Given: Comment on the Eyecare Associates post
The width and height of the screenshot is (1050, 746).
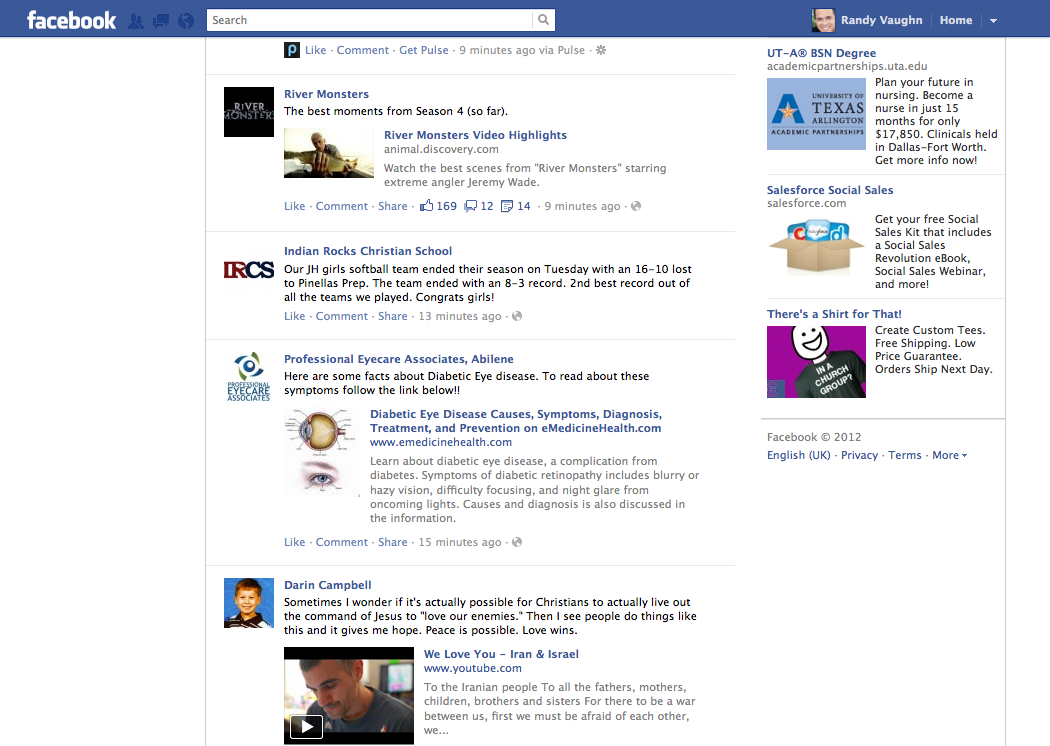Looking at the screenshot, I should click(342, 542).
